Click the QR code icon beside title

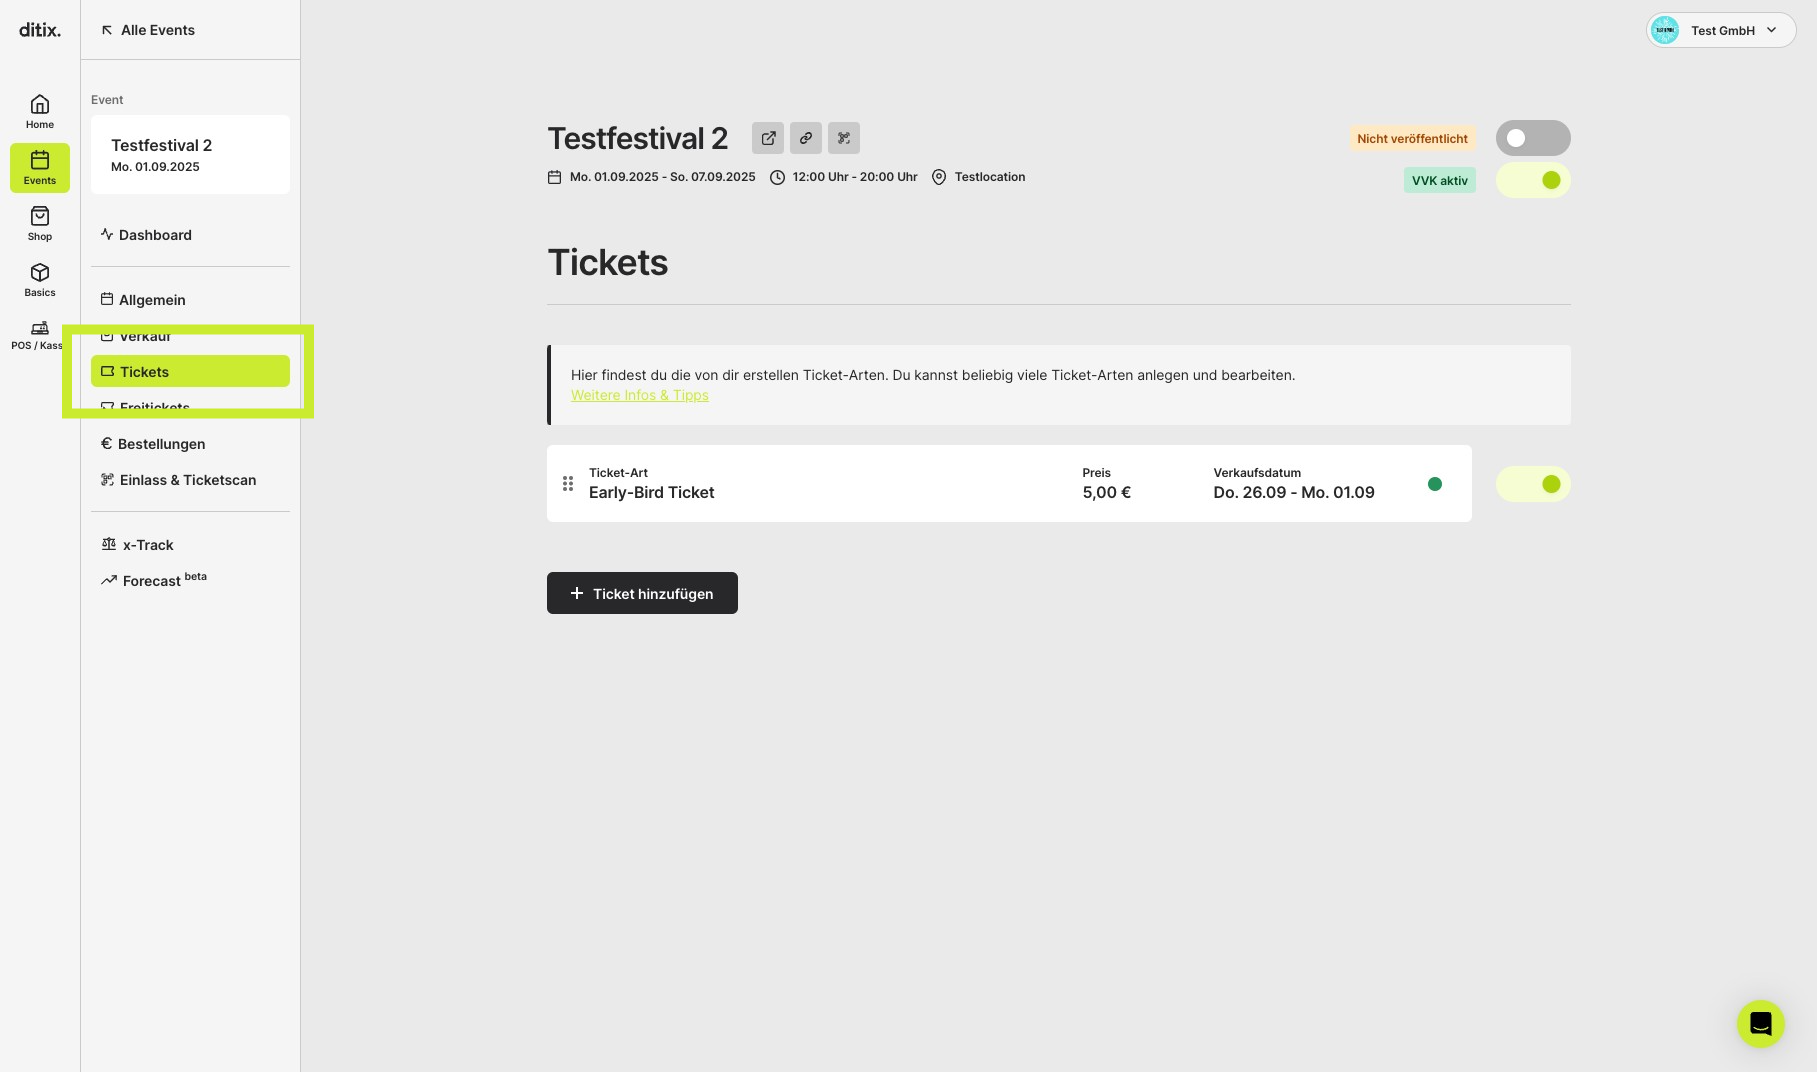(844, 138)
